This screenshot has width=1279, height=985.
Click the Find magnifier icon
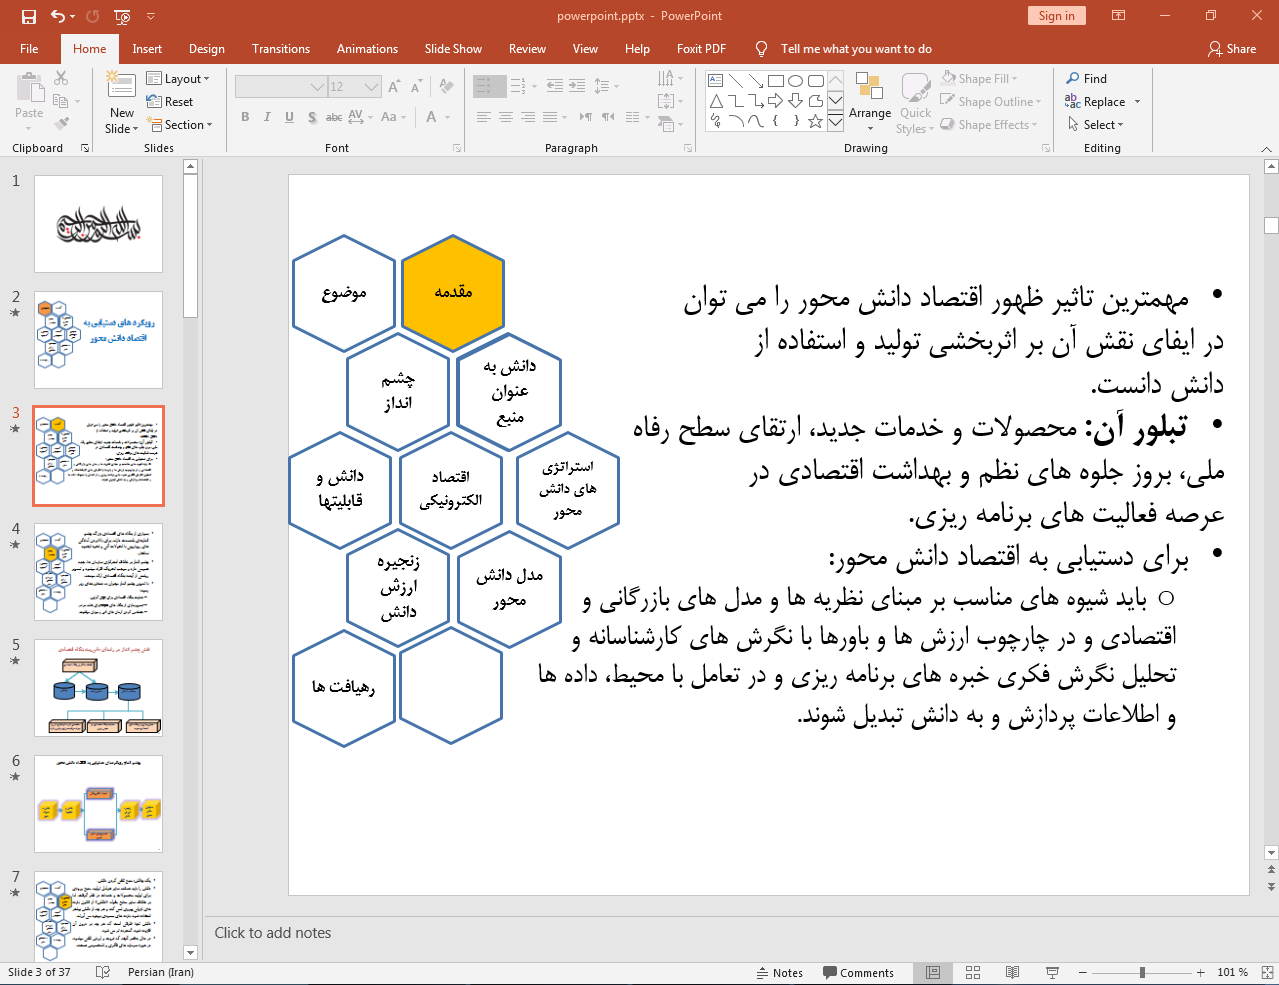(1073, 79)
